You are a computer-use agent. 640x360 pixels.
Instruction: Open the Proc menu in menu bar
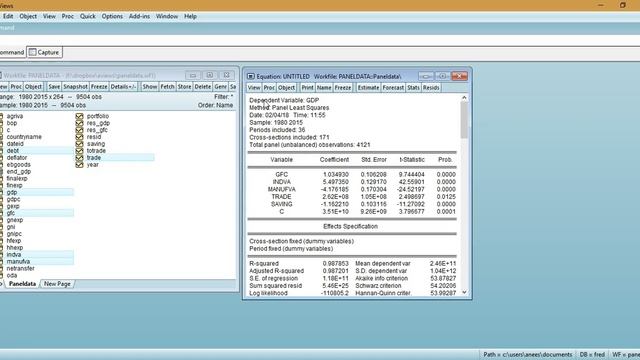(67, 16)
